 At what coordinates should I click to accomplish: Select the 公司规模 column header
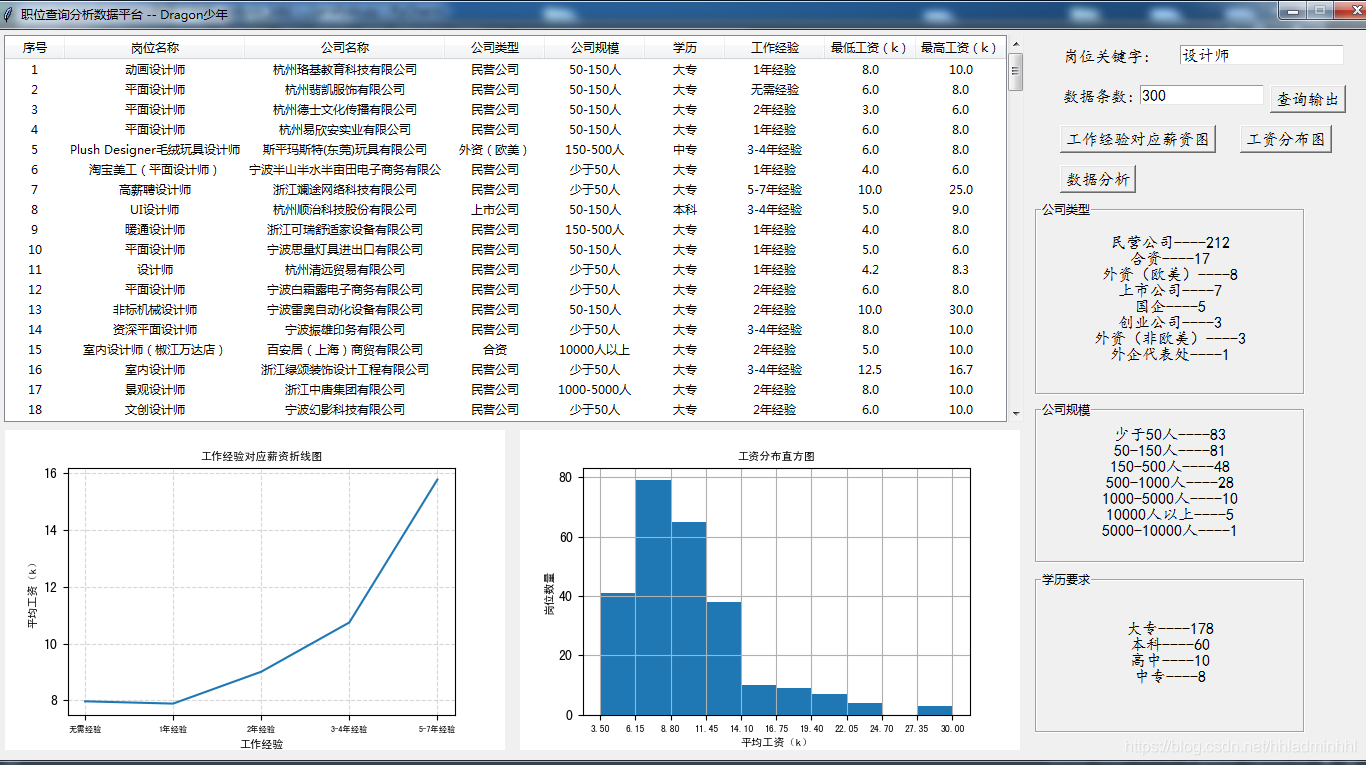point(595,48)
